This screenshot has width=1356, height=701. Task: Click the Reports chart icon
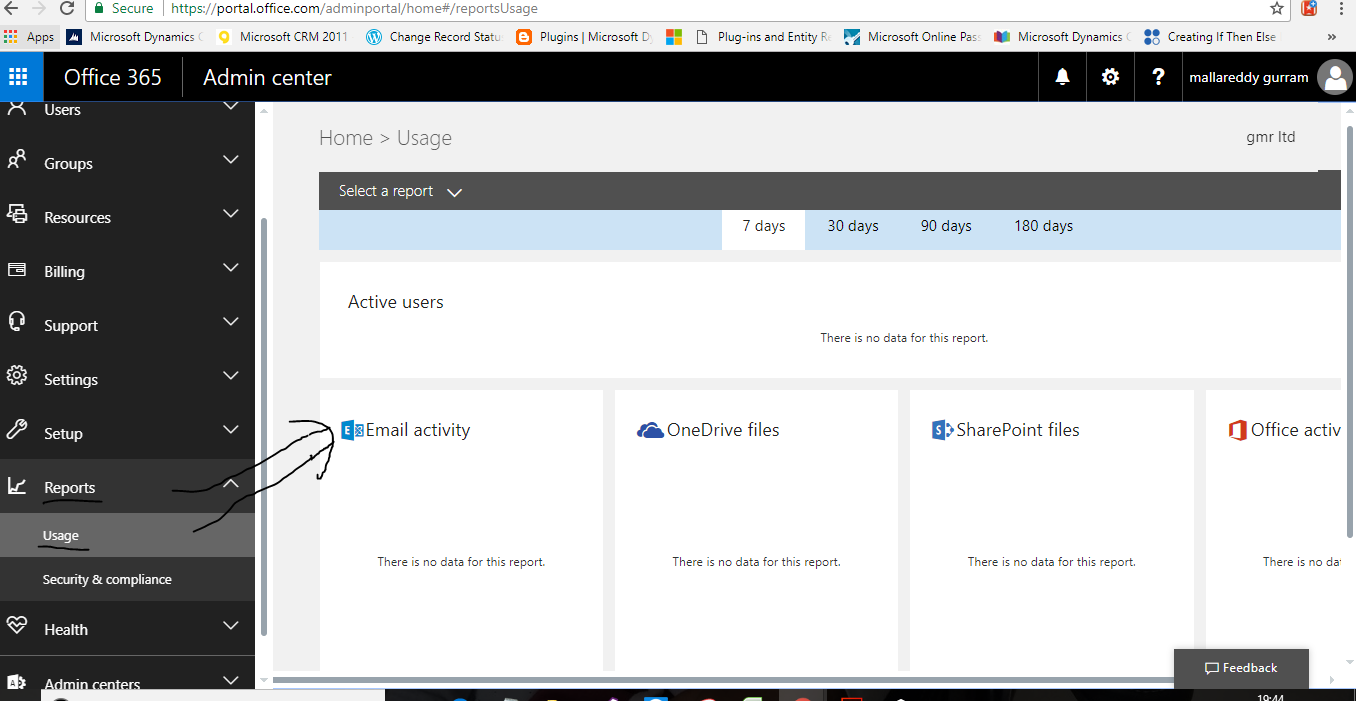click(x=17, y=485)
